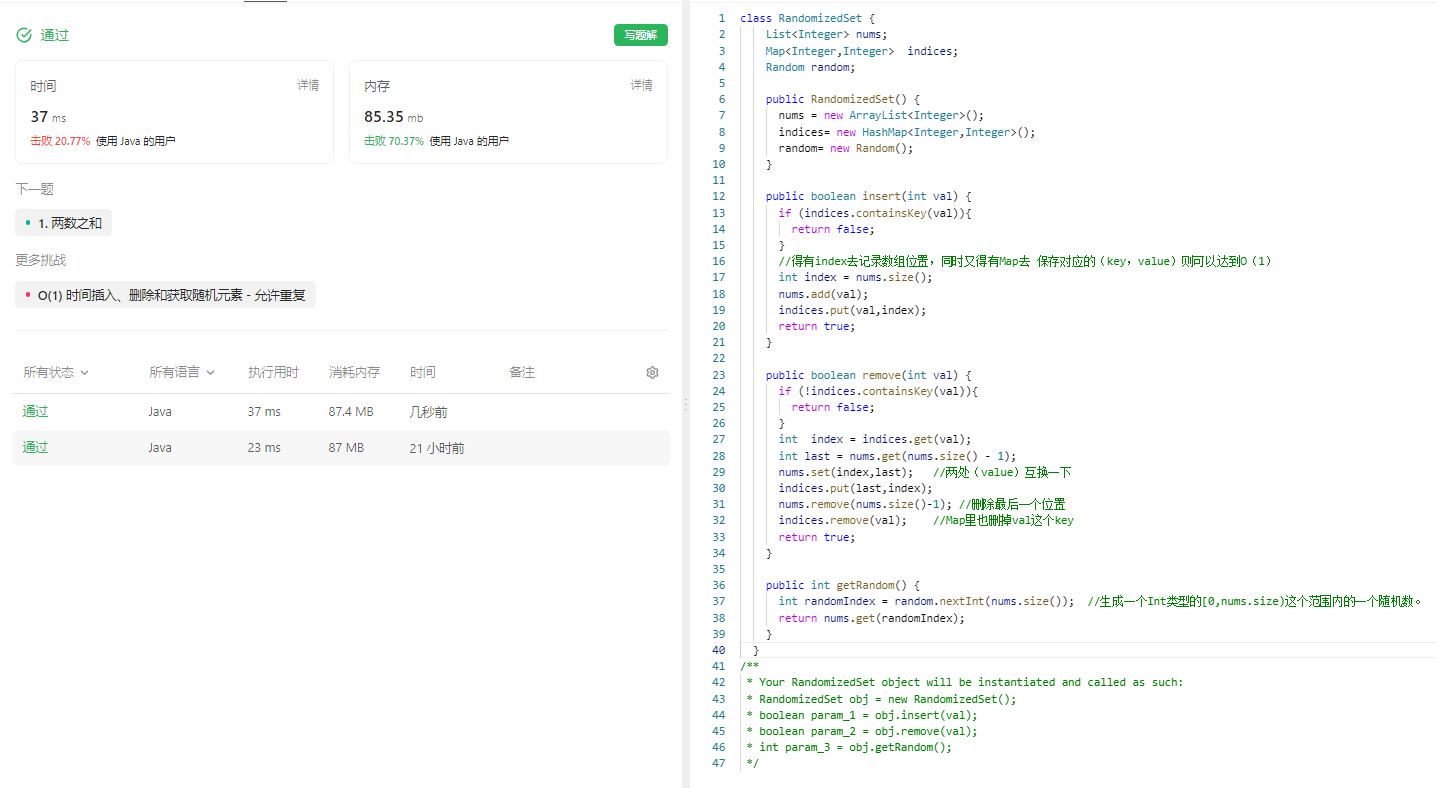Click line number 1 in editor

point(721,18)
